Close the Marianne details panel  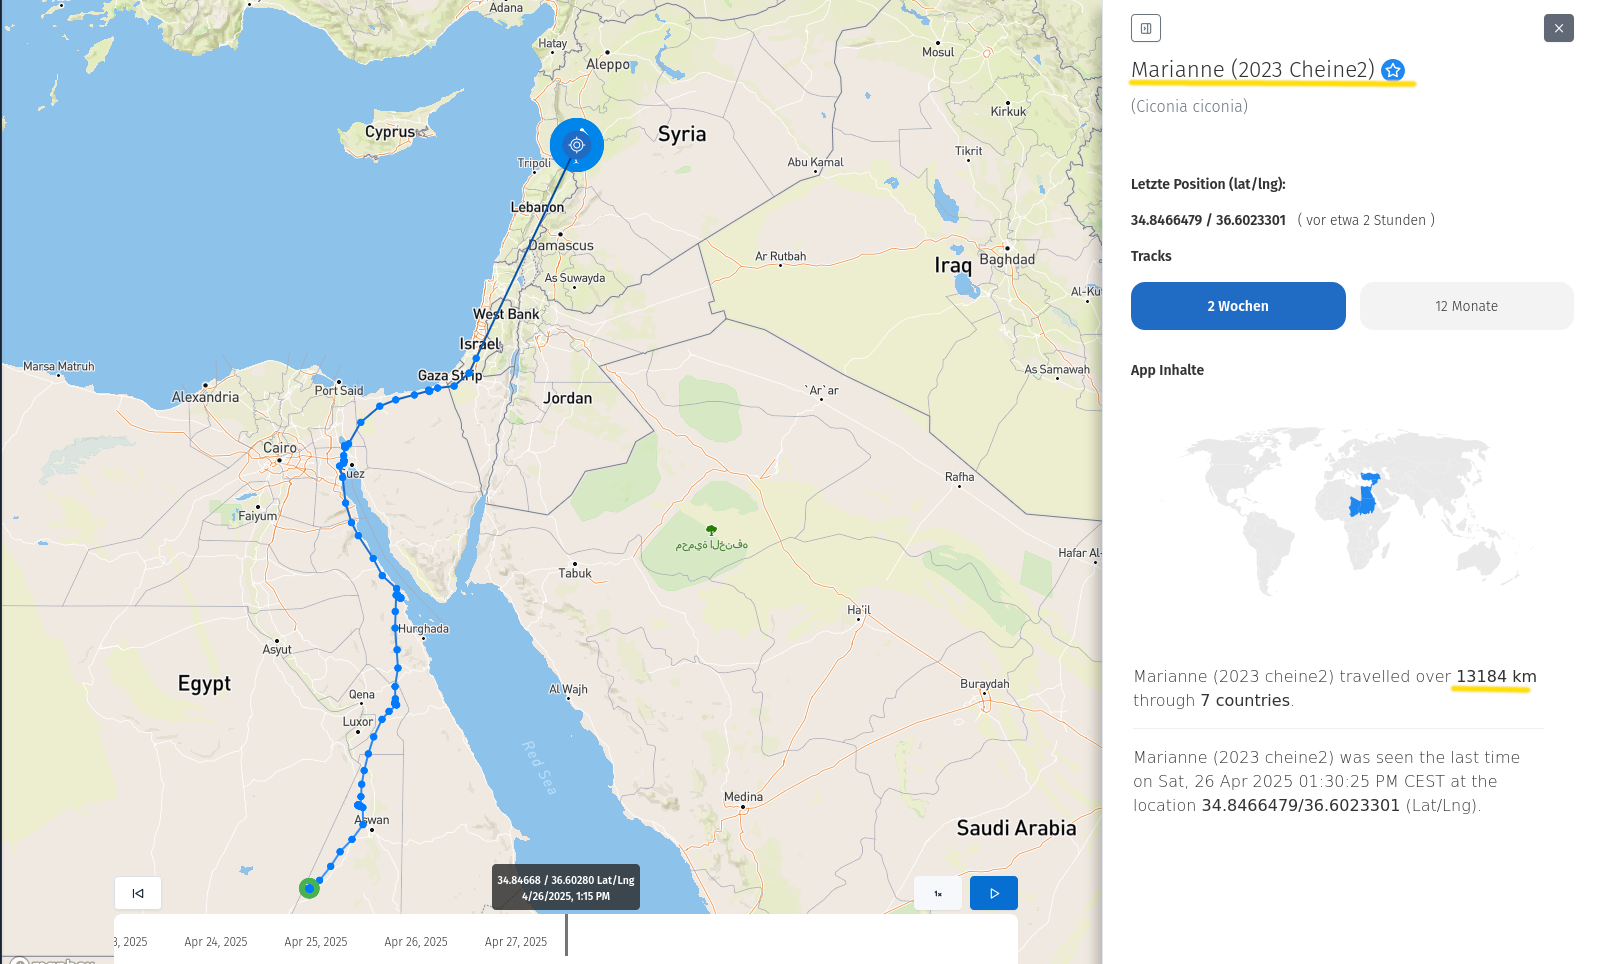pyautogui.click(x=1558, y=28)
